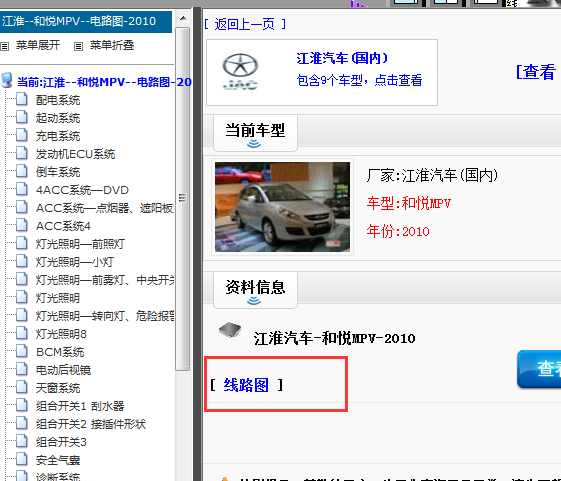Screen dimensions: 561x481
Task: Click the 菜单展开 expand-menu icon
Action: (x=4, y=46)
